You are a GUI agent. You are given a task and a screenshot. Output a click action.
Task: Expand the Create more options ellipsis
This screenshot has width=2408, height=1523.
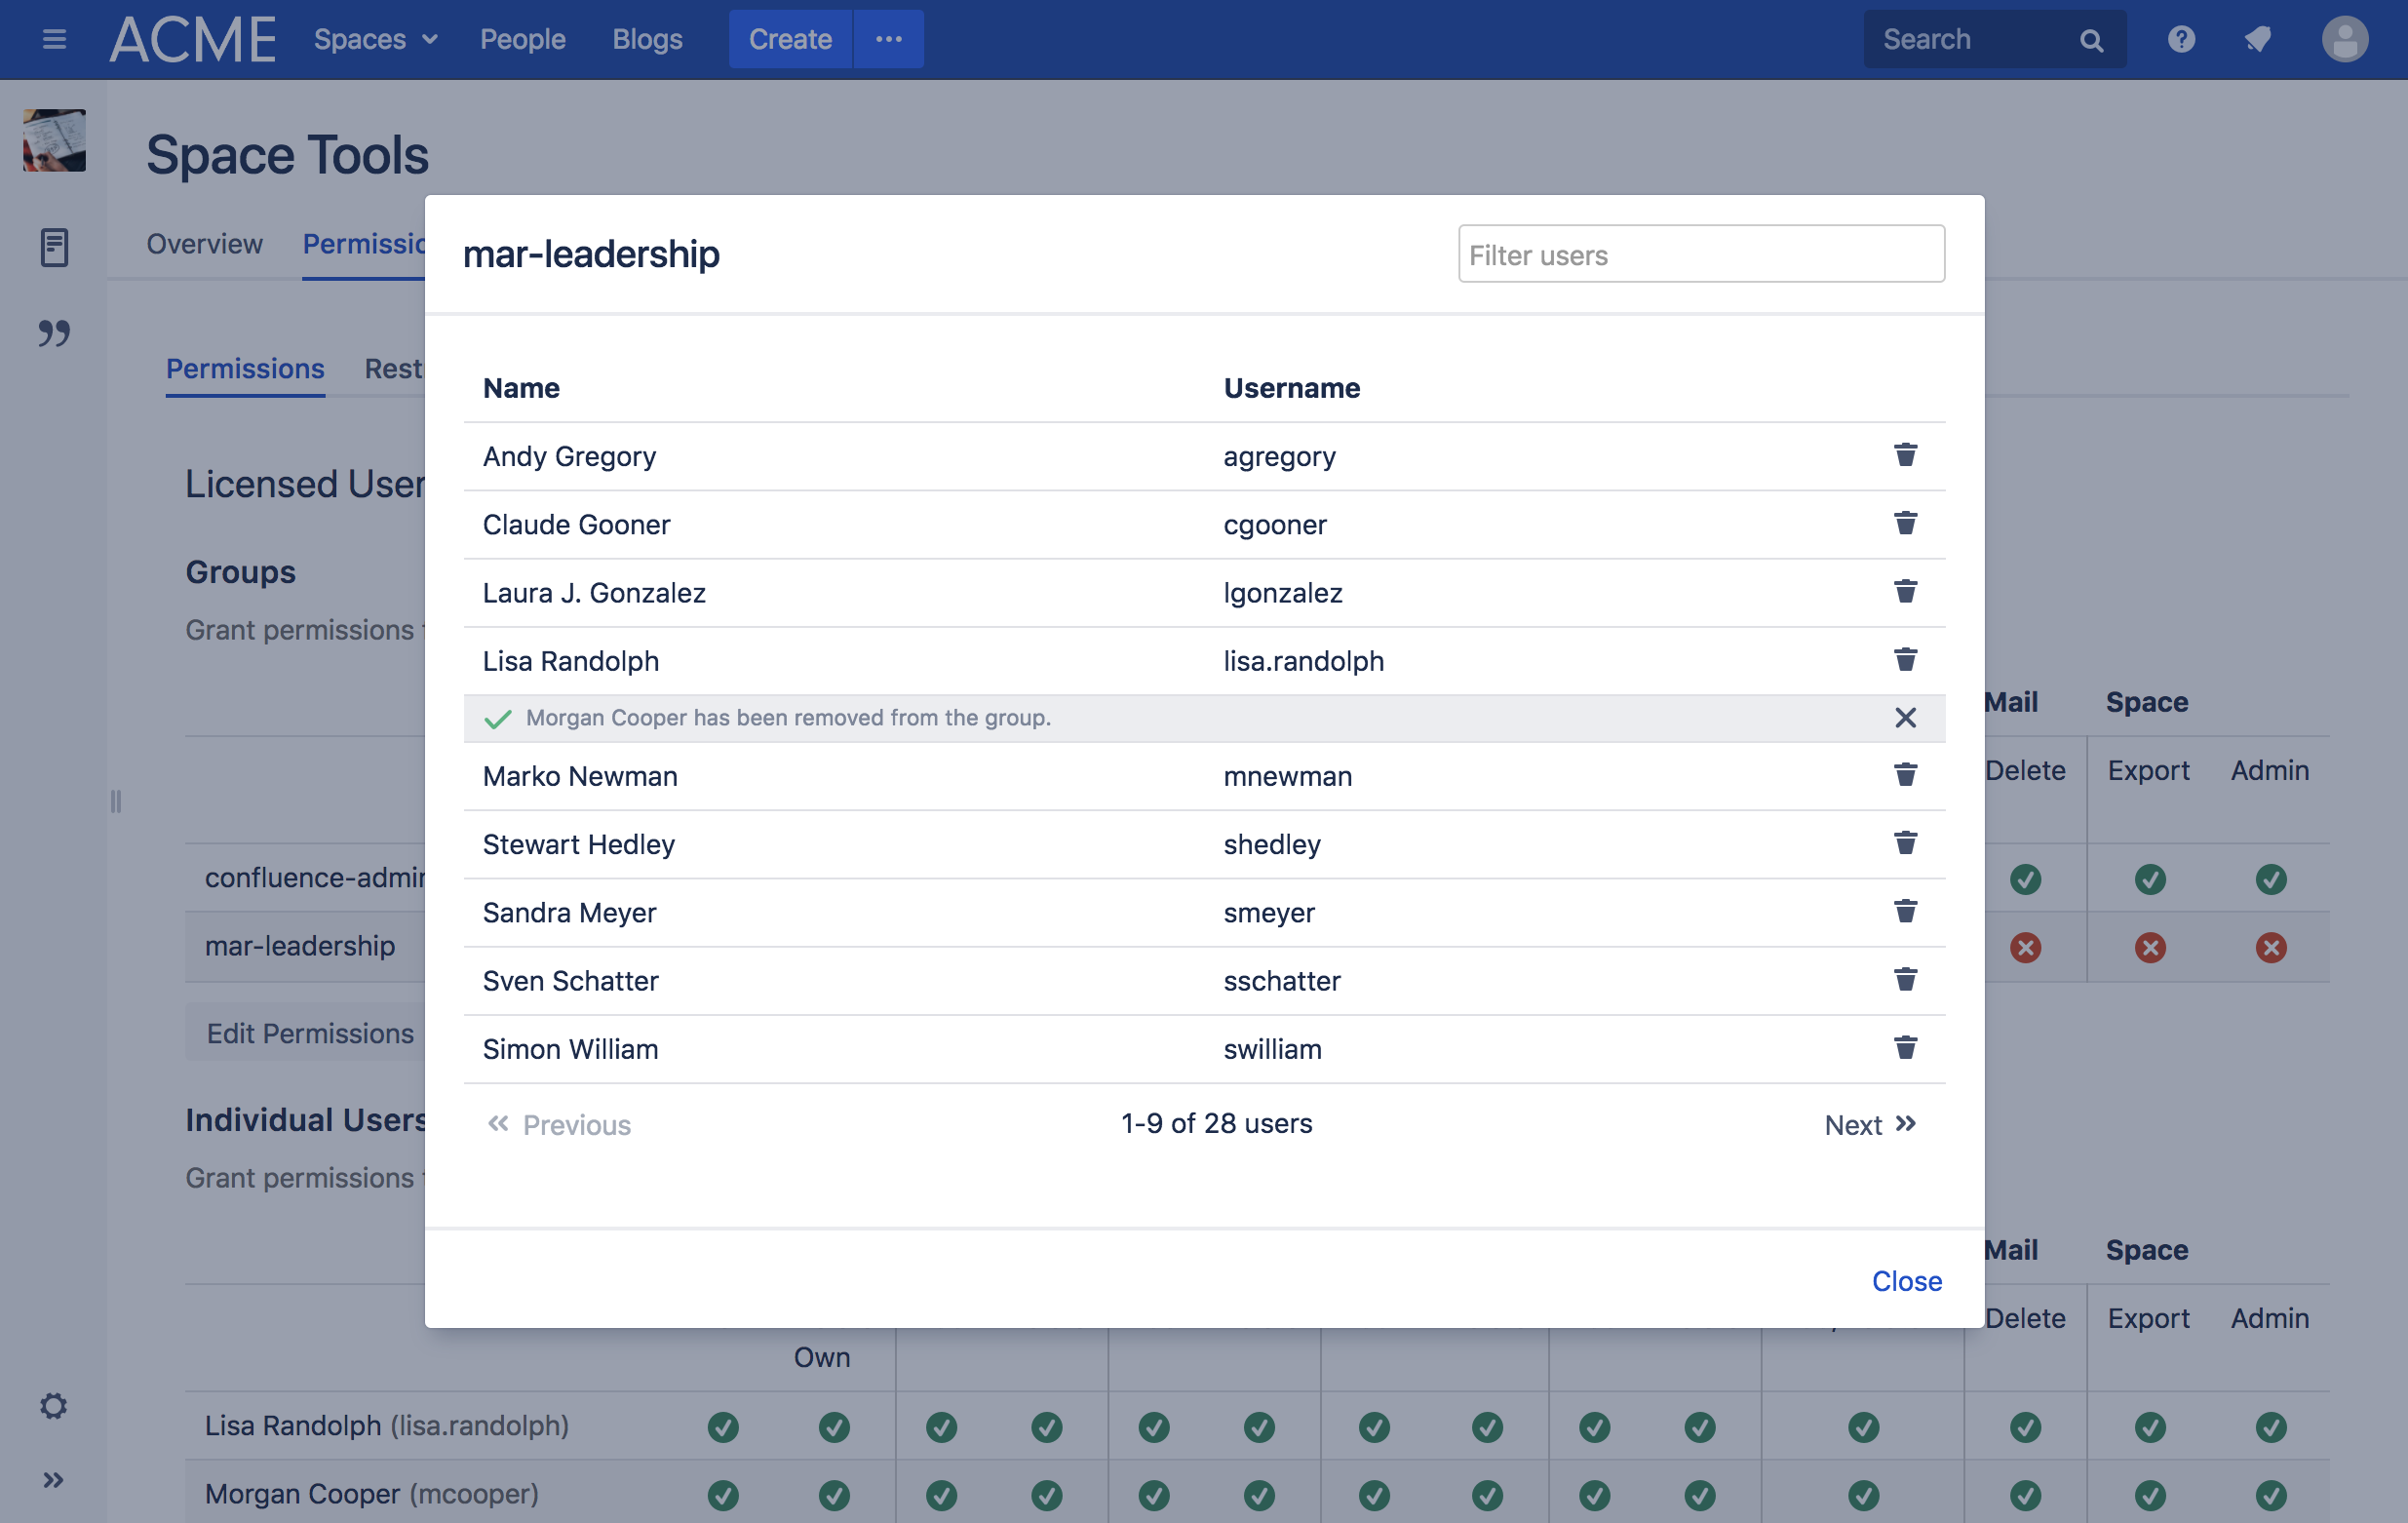tap(888, 40)
